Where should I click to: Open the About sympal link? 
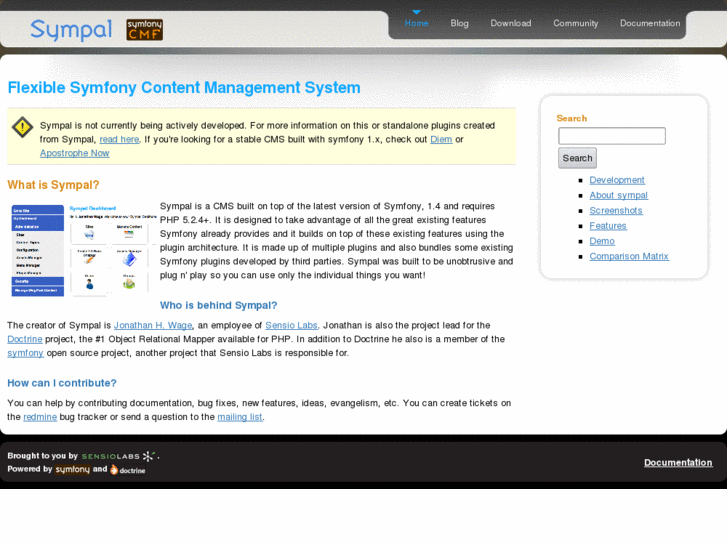[619, 195]
